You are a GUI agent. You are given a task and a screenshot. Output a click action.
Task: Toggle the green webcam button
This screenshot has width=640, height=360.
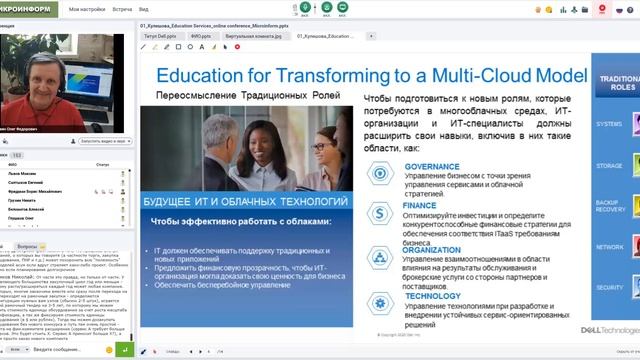[x=327, y=7]
